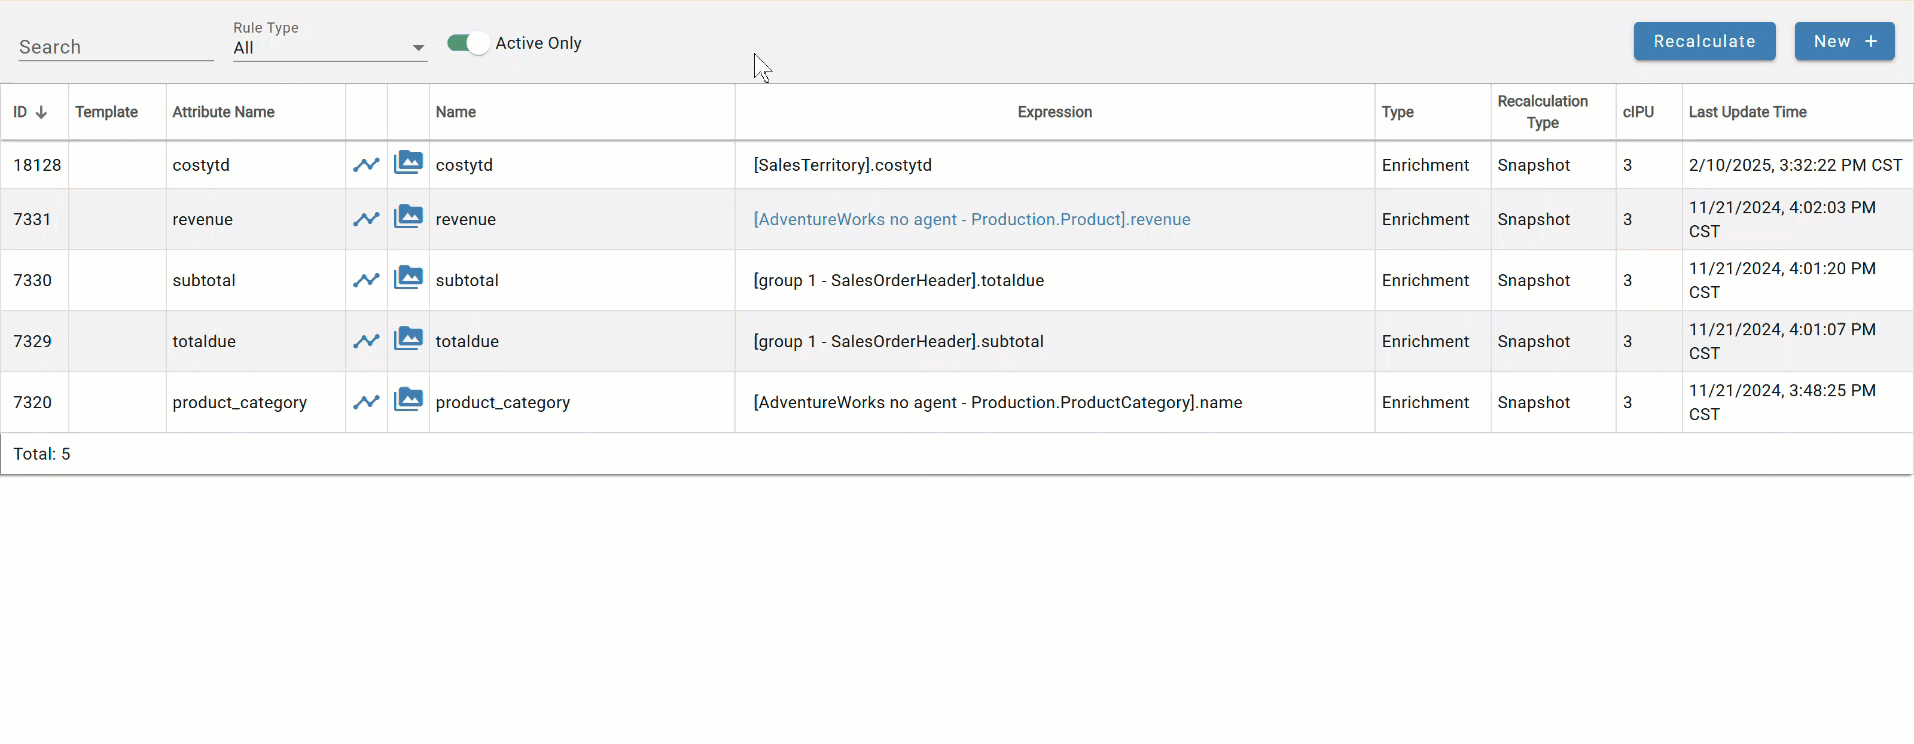Sort by Name column header
The height and width of the screenshot is (744, 1914).
(456, 112)
